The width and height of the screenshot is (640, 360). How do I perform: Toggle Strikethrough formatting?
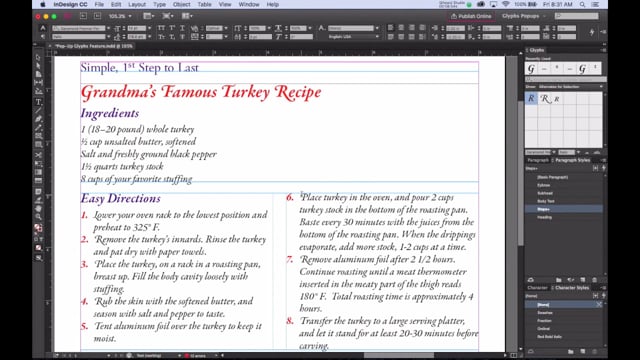coord(182,37)
